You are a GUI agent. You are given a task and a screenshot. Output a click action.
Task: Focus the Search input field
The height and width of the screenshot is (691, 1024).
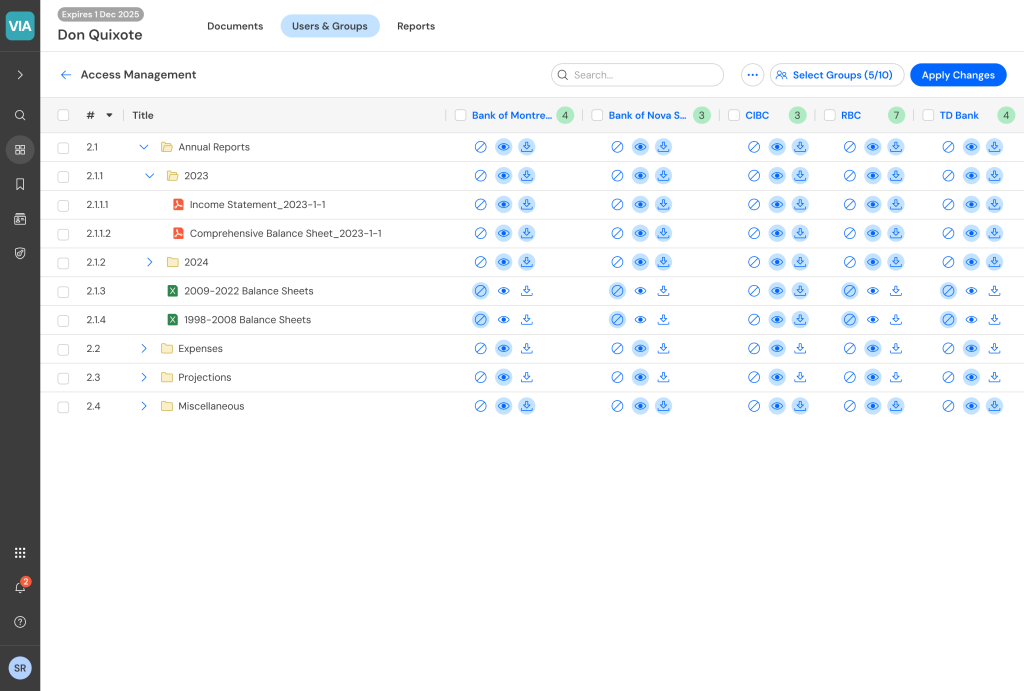(x=637, y=75)
